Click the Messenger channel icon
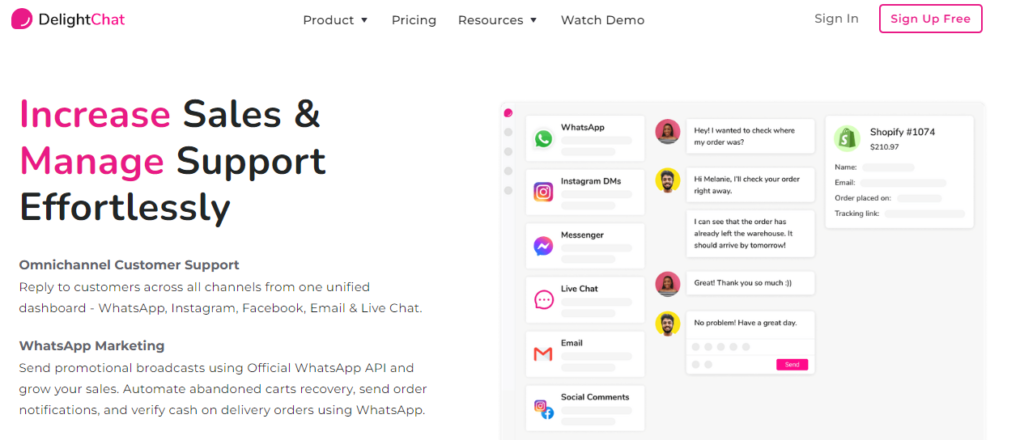This screenshot has height=440, width=1024. (543, 246)
